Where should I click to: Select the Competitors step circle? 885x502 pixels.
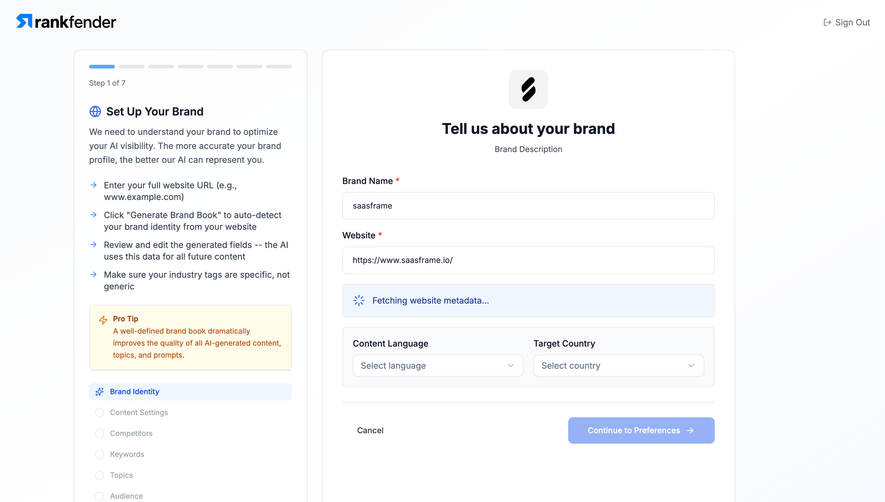[x=99, y=434]
